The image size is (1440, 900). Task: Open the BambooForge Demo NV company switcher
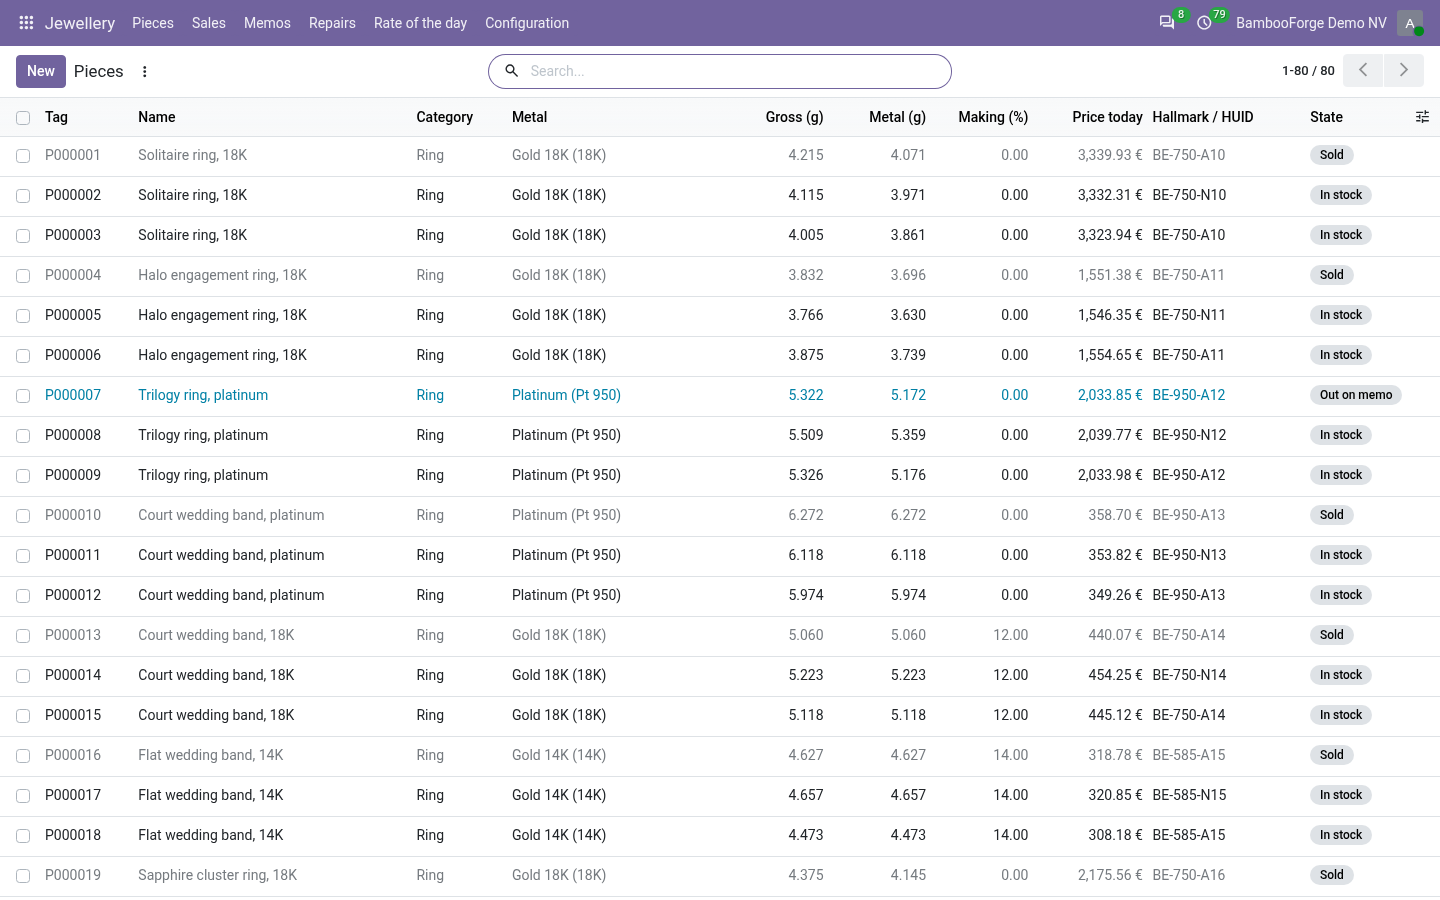click(1311, 22)
